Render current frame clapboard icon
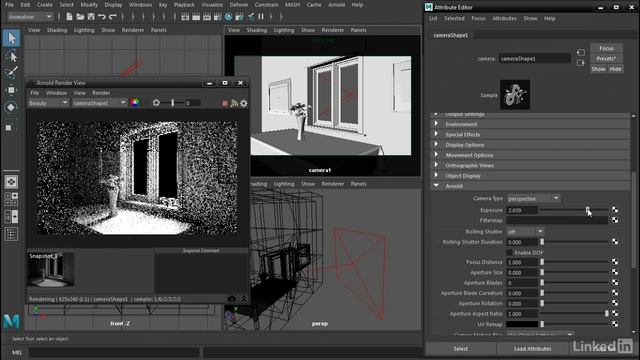 coord(196,17)
